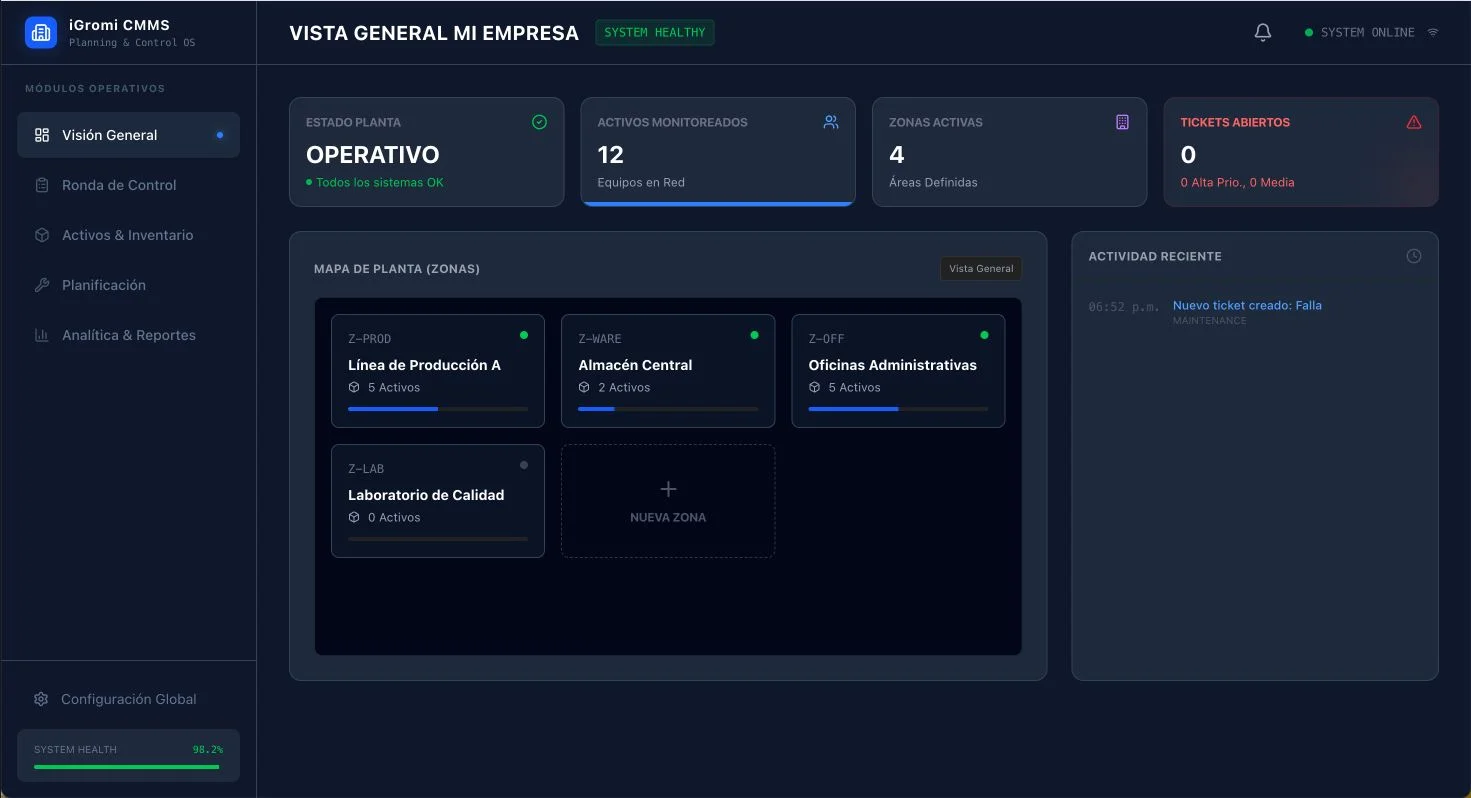Toggle the Z-LAB zone status indicator
The width and height of the screenshot is (1471, 798).
524,464
